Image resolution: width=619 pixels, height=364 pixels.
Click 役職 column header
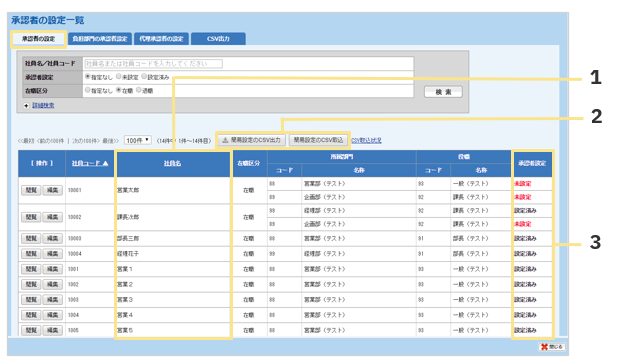[x=464, y=157]
